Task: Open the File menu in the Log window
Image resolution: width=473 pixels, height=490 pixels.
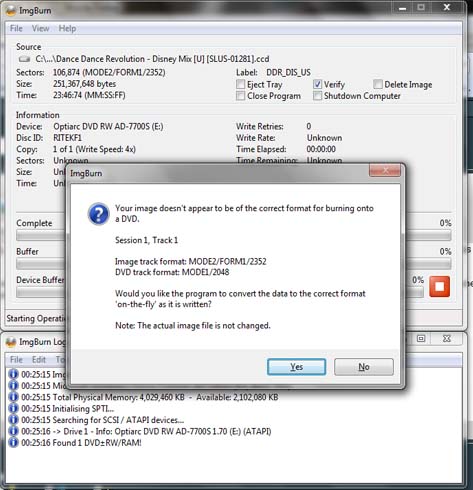Action: tap(16, 360)
